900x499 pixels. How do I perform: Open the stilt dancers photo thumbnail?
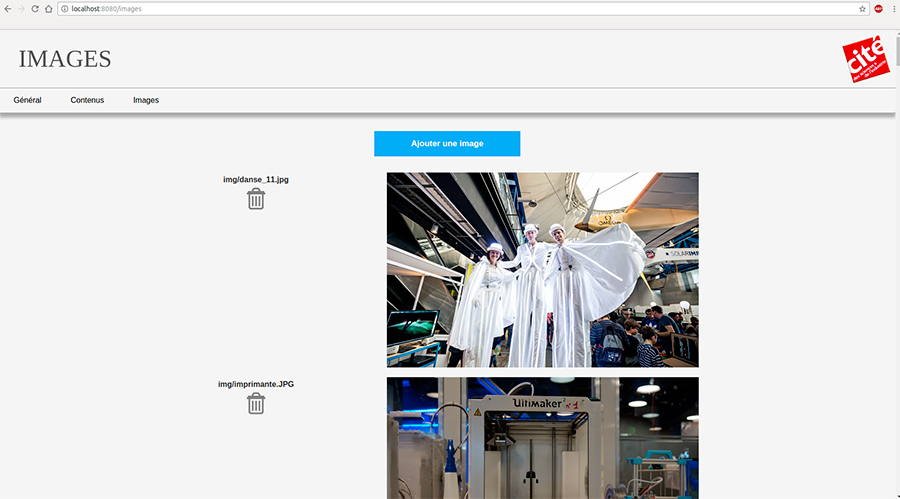pyautogui.click(x=542, y=270)
